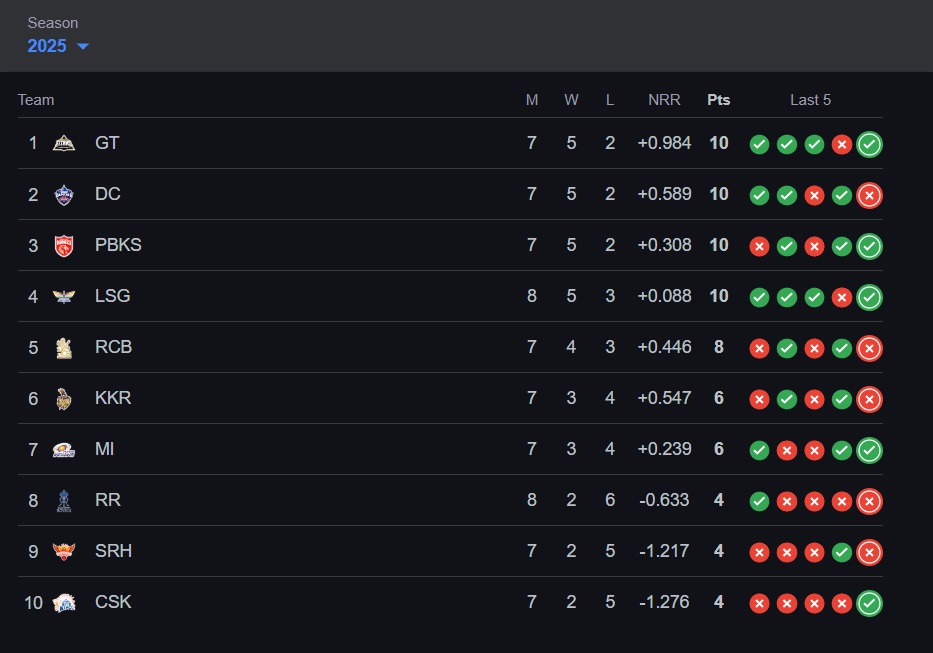Click the dropdown arrow beside 2025
933x653 pixels.
pyautogui.click(x=83, y=47)
